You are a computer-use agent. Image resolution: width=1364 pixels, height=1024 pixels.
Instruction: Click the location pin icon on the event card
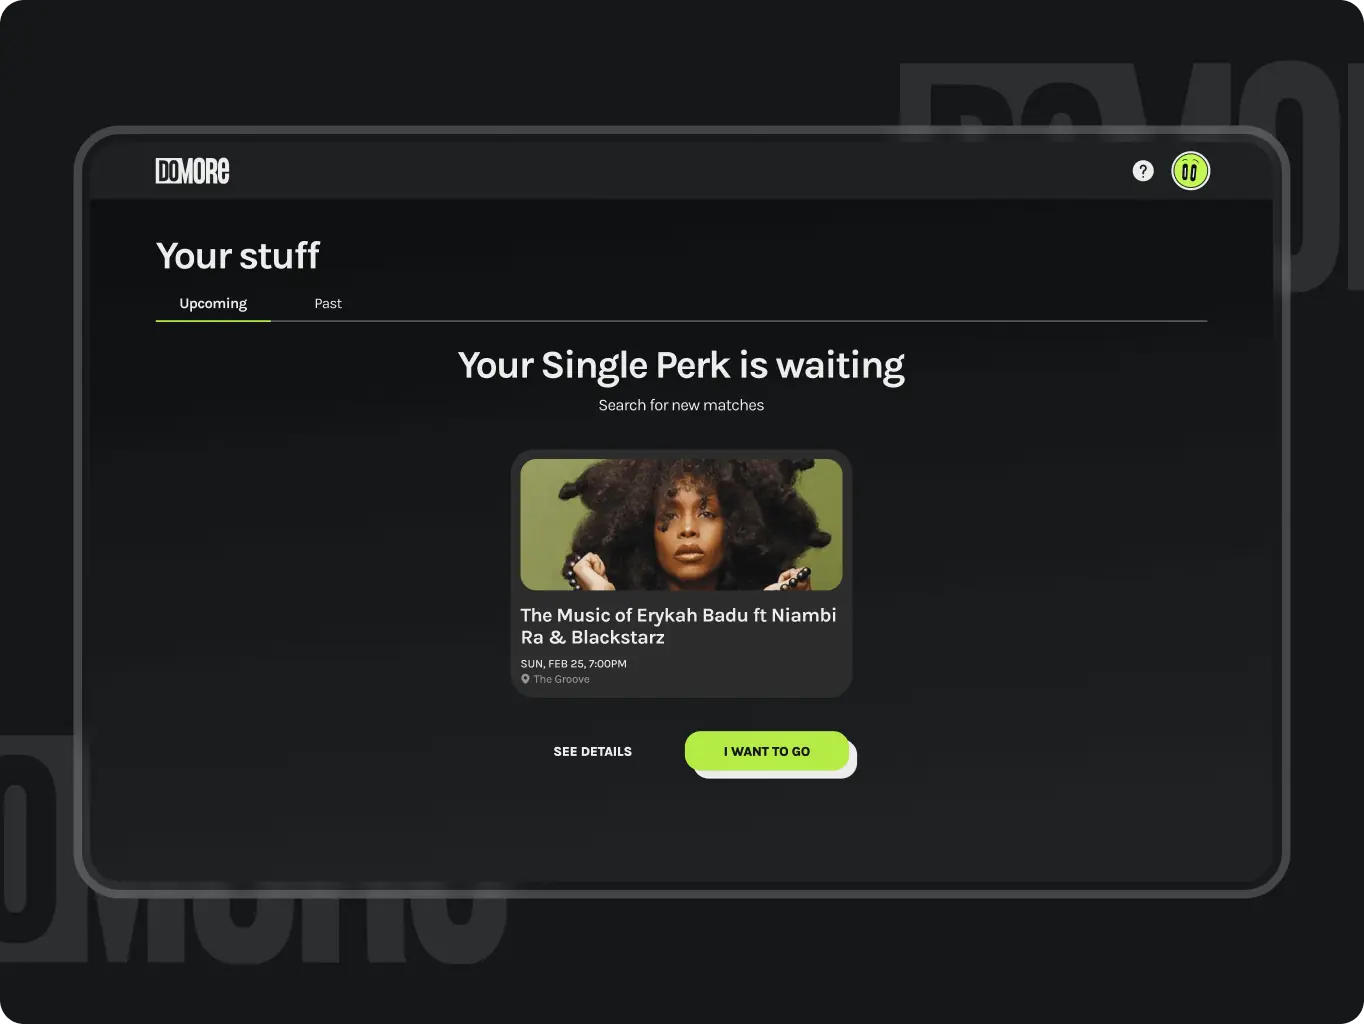pos(525,679)
